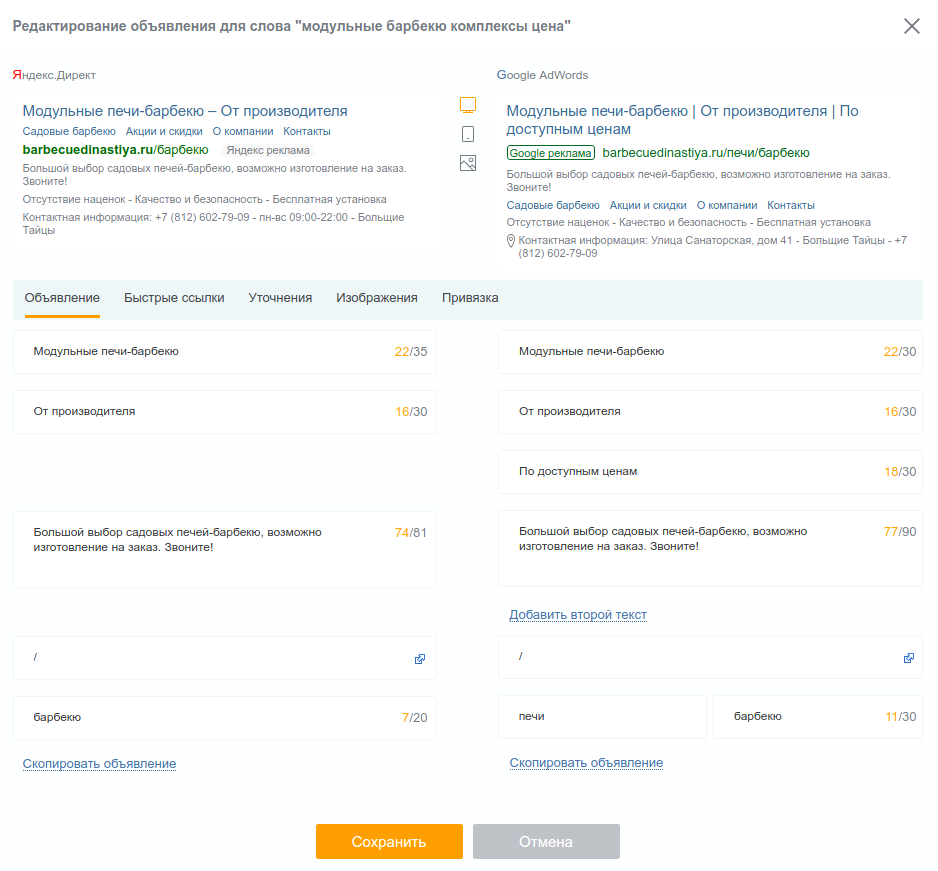This screenshot has height=871, width=938.
Task: Edit Yandex display path барбекю field
Action: (225, 717)
